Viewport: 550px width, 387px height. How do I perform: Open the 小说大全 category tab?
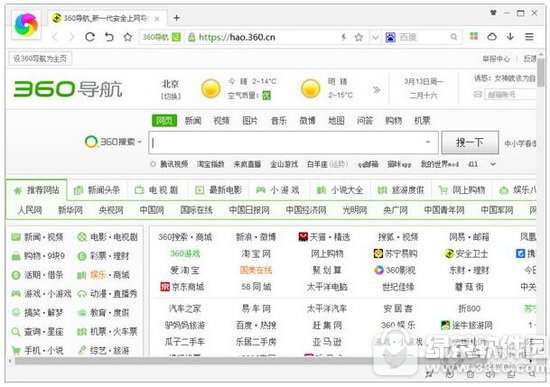340,190
